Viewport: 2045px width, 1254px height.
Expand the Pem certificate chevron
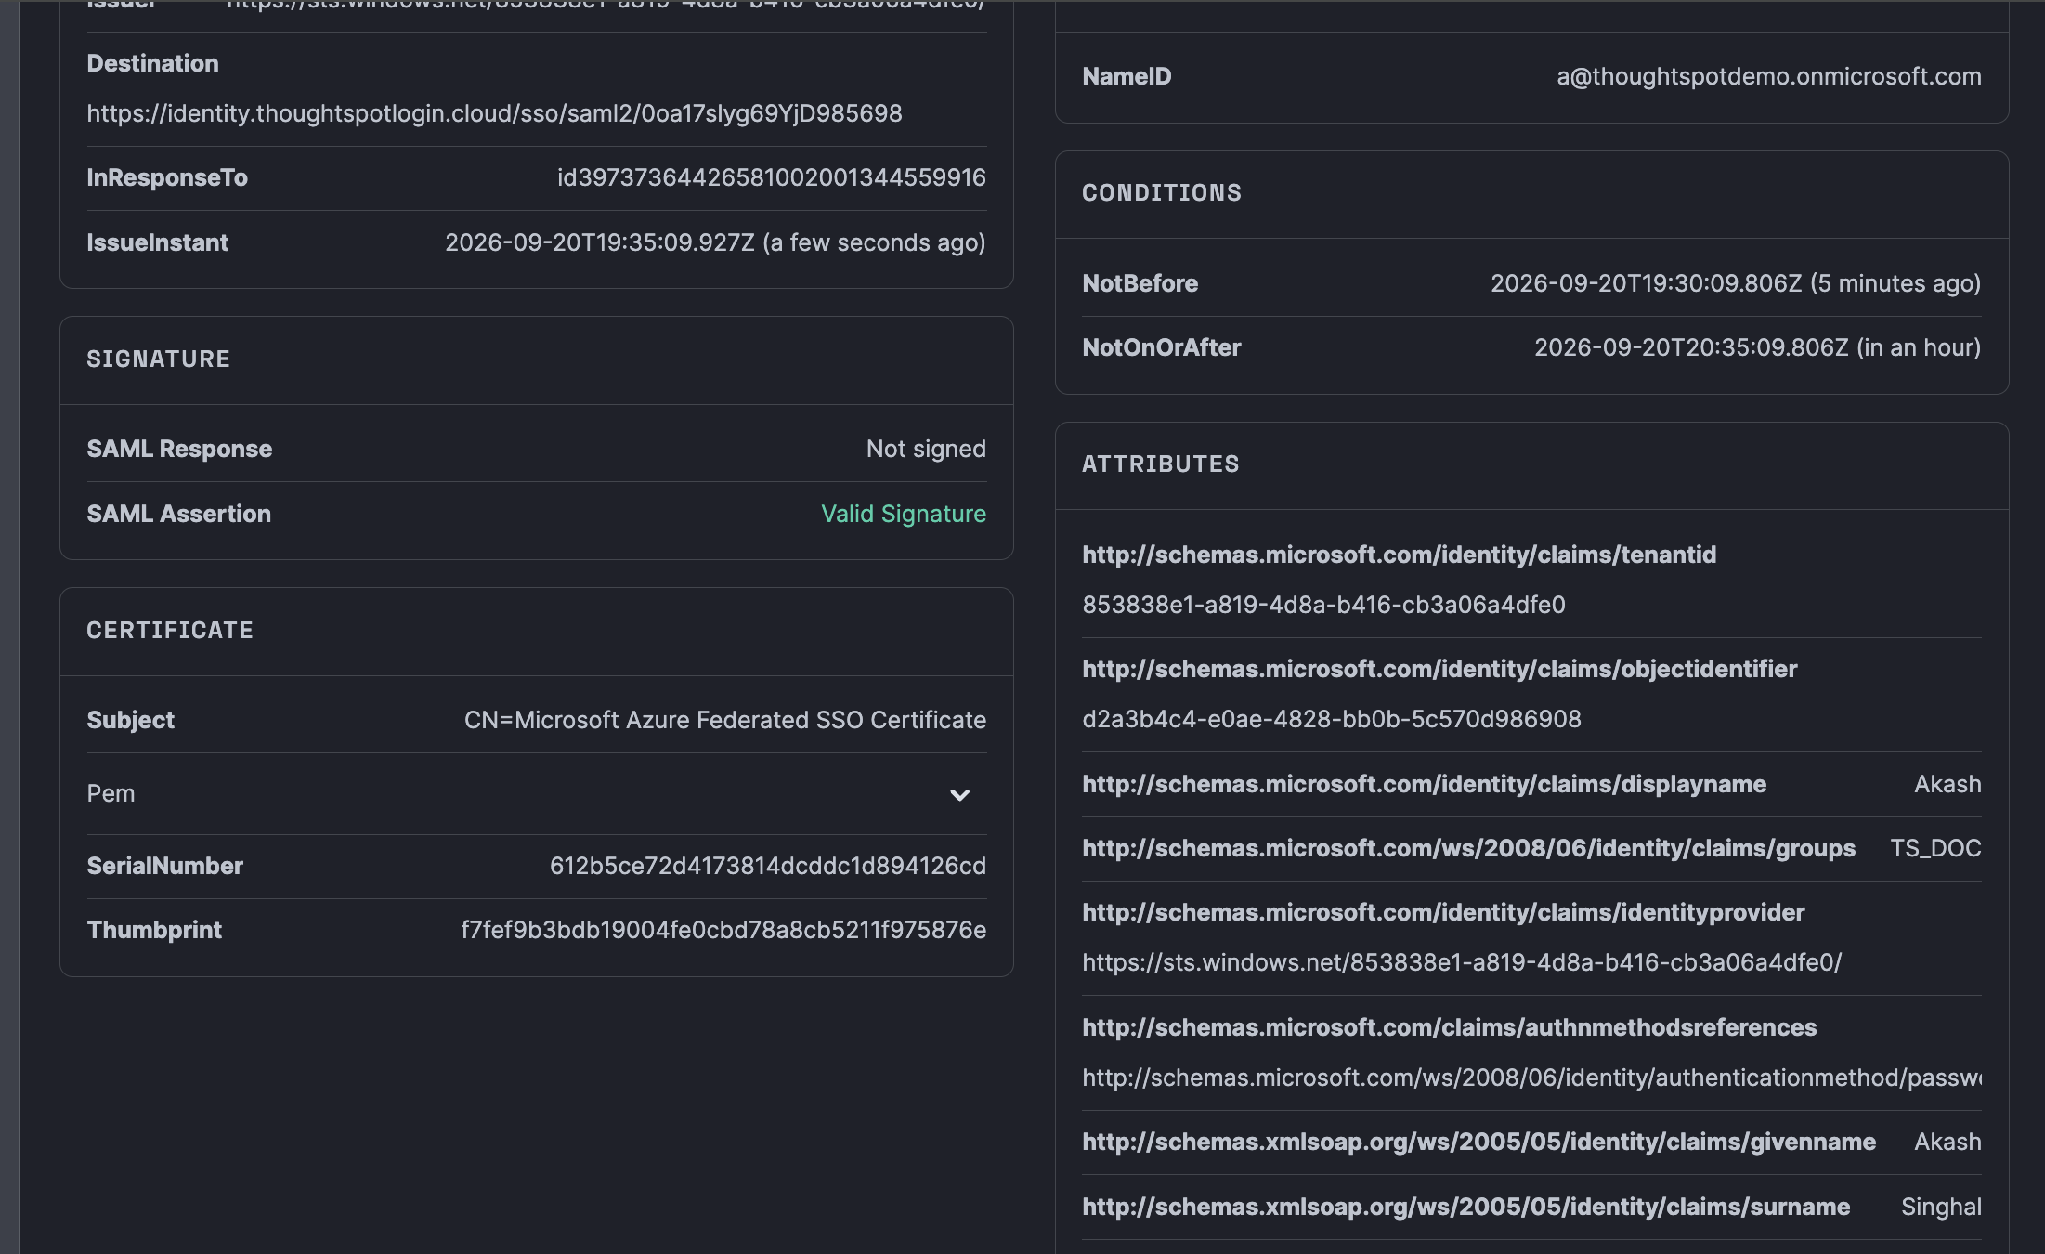(x=959, y=795)
